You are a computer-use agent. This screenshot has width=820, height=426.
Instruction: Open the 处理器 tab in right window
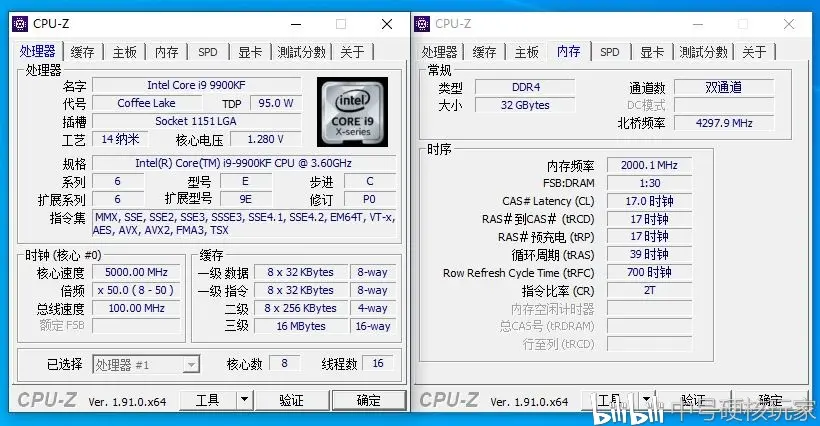point(439,52)
